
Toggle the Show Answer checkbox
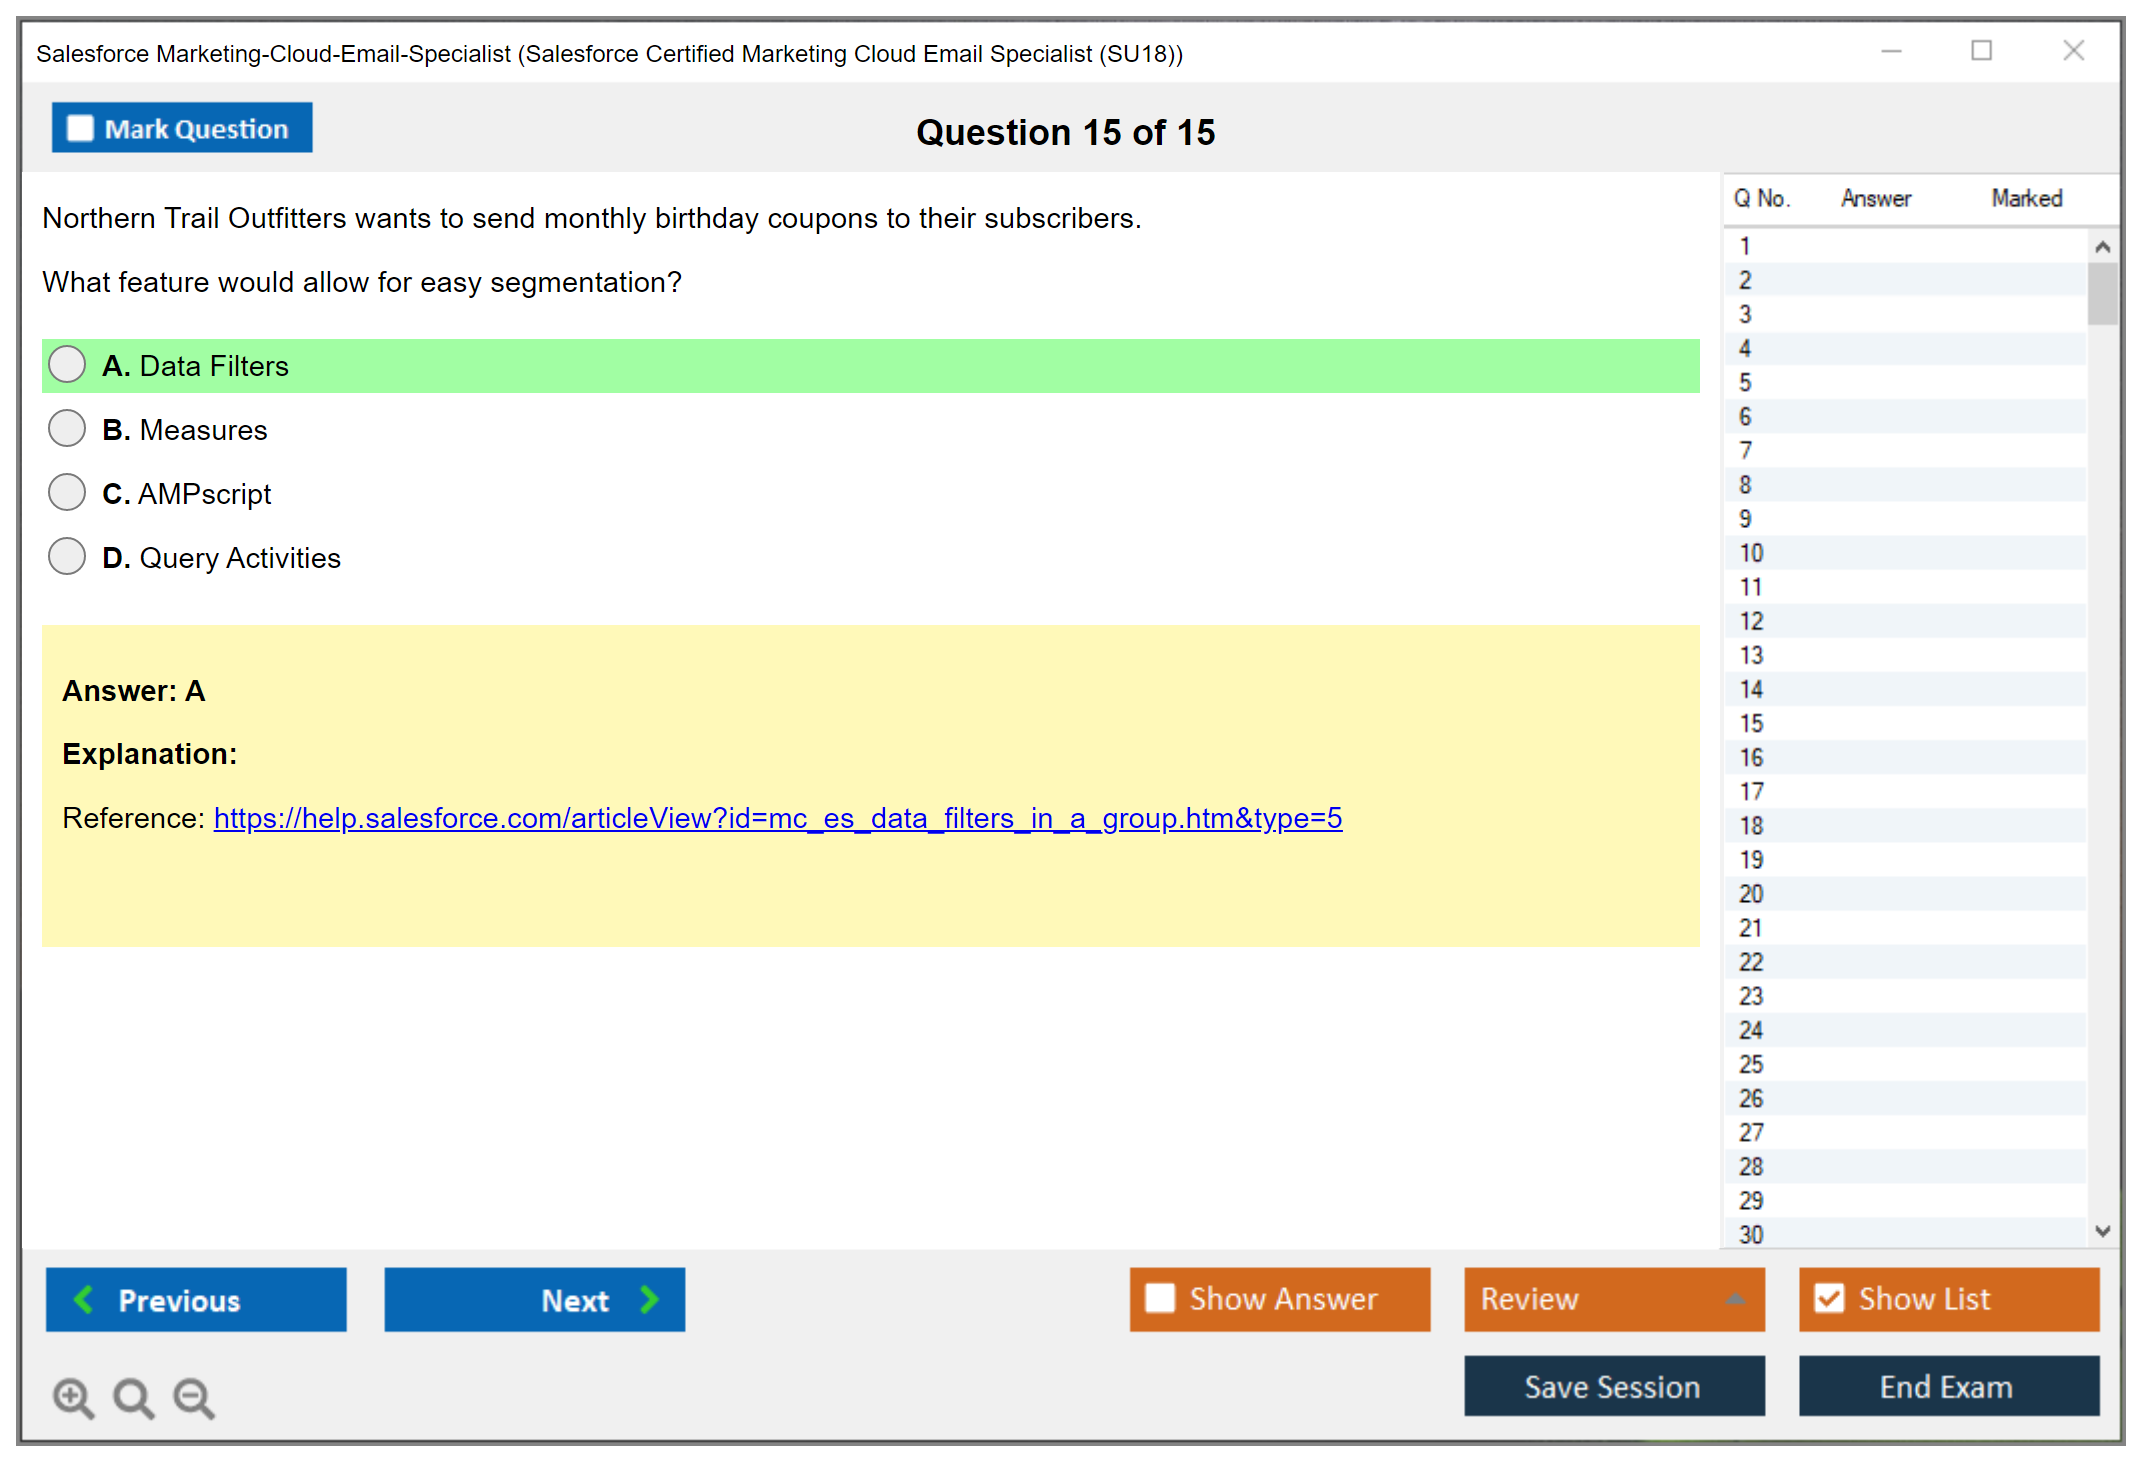(1160, 1298)
